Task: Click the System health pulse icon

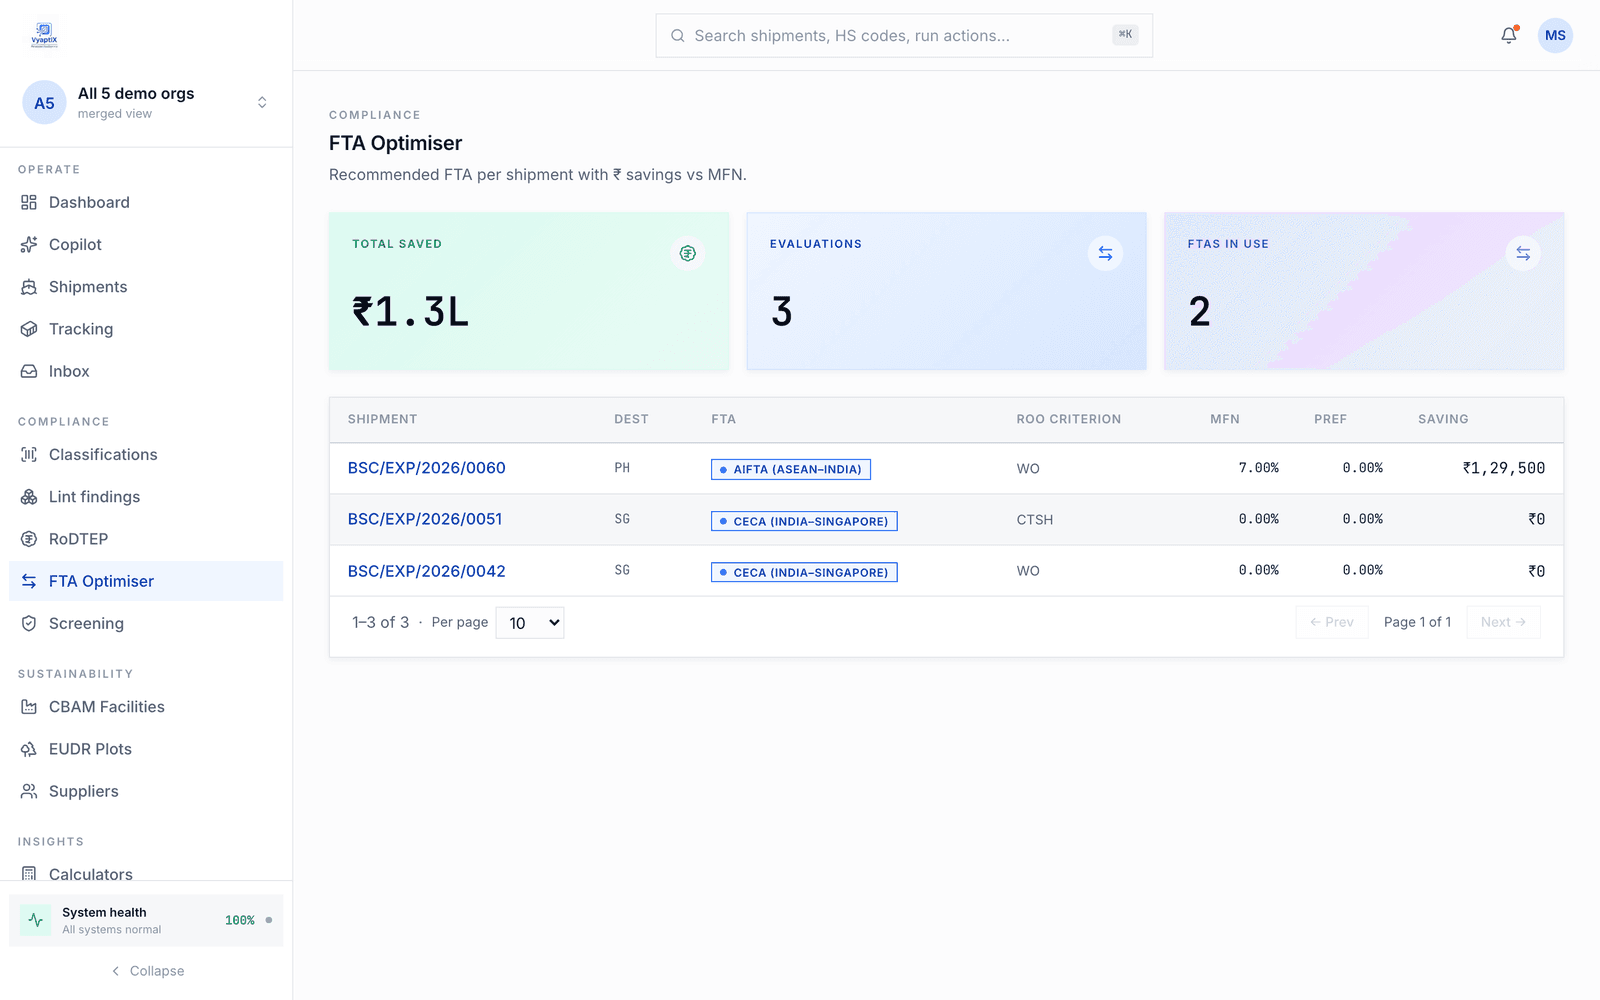Action: 36,920
